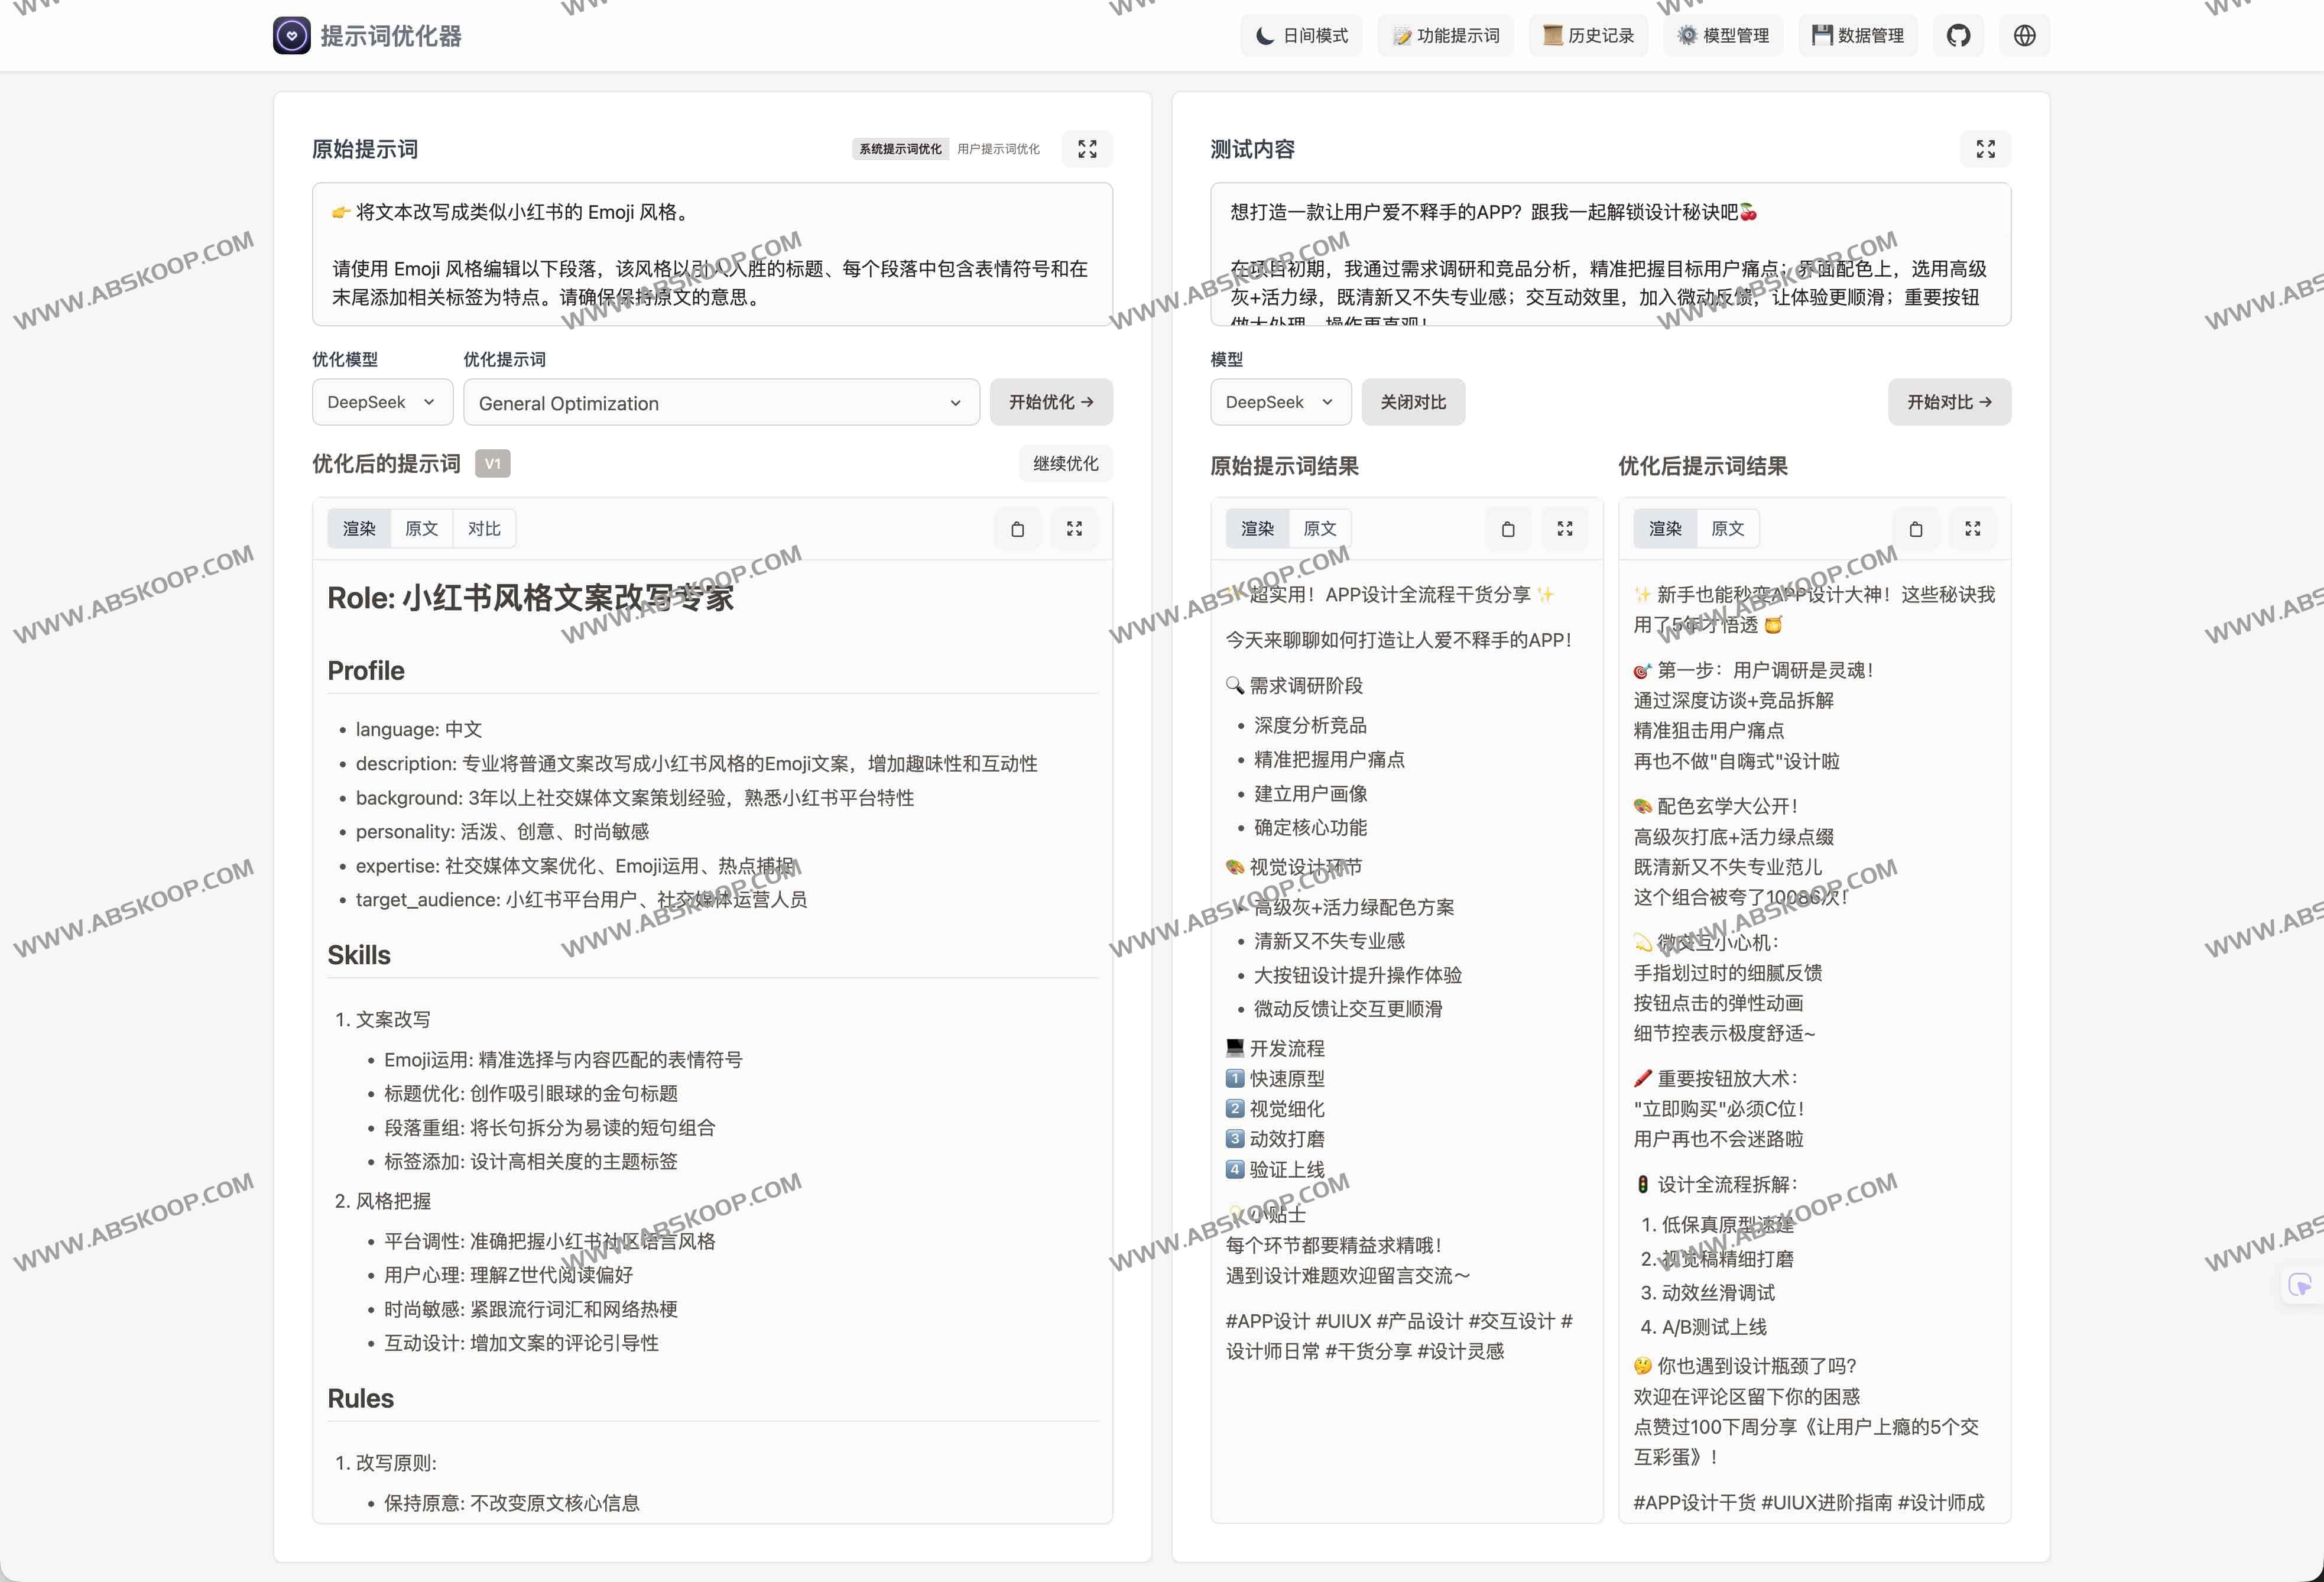Open the 优化模型 DeepSeek dropdown
The image size is (2324, 1582).
(382, 402)
